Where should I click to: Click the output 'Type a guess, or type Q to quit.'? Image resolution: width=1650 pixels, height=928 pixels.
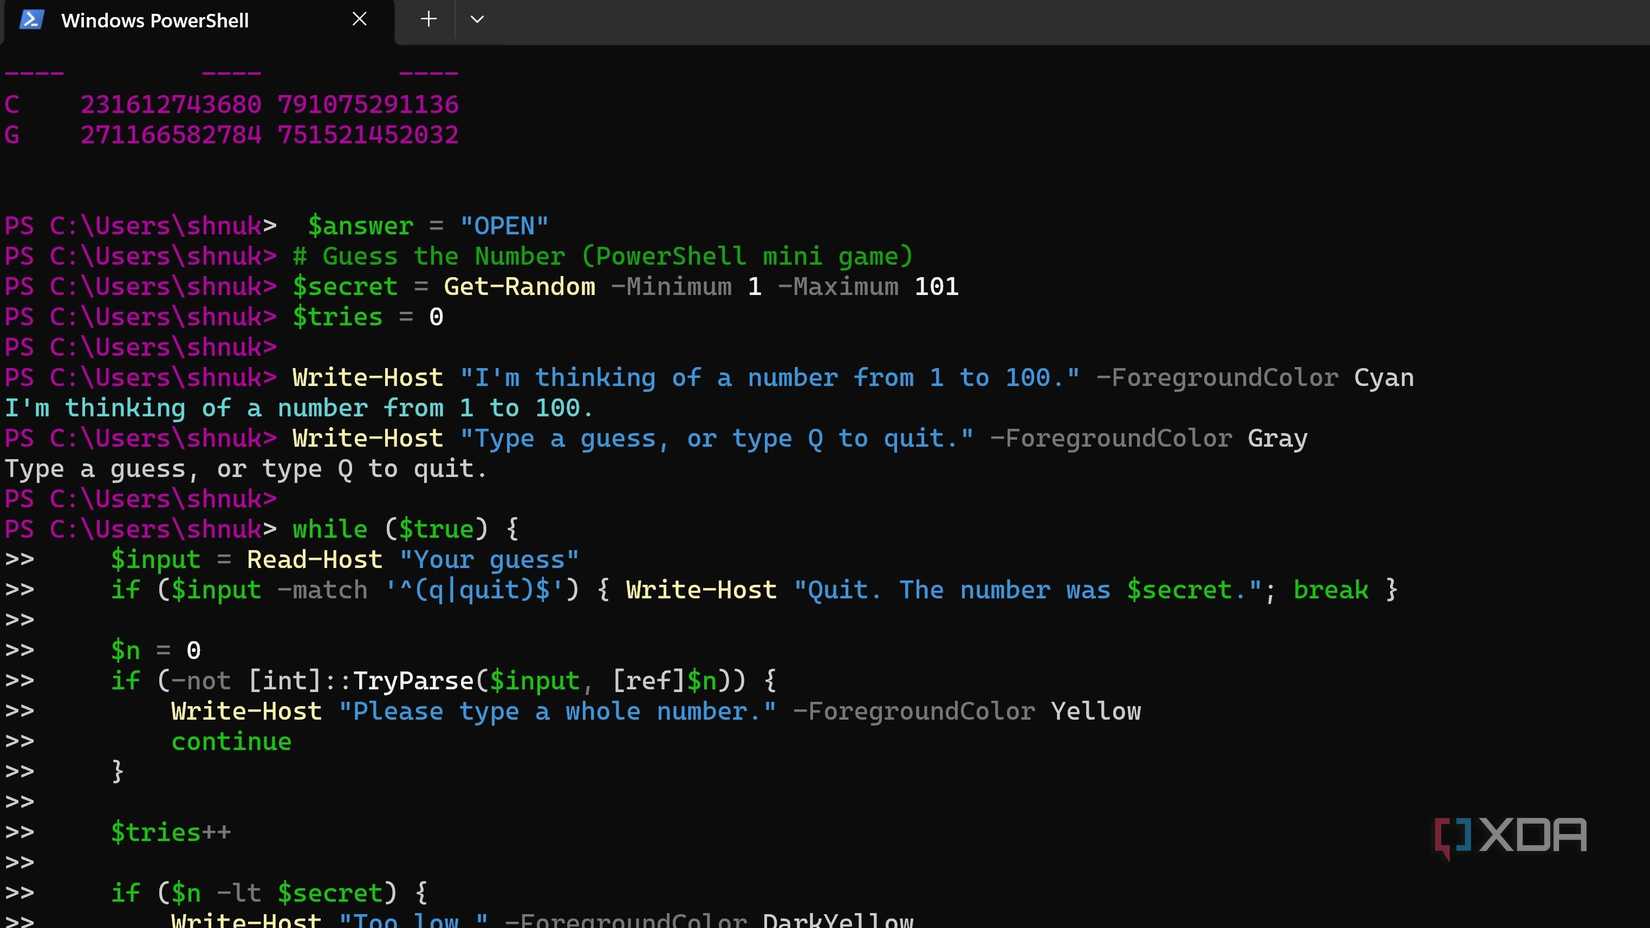tap(246, 469)
